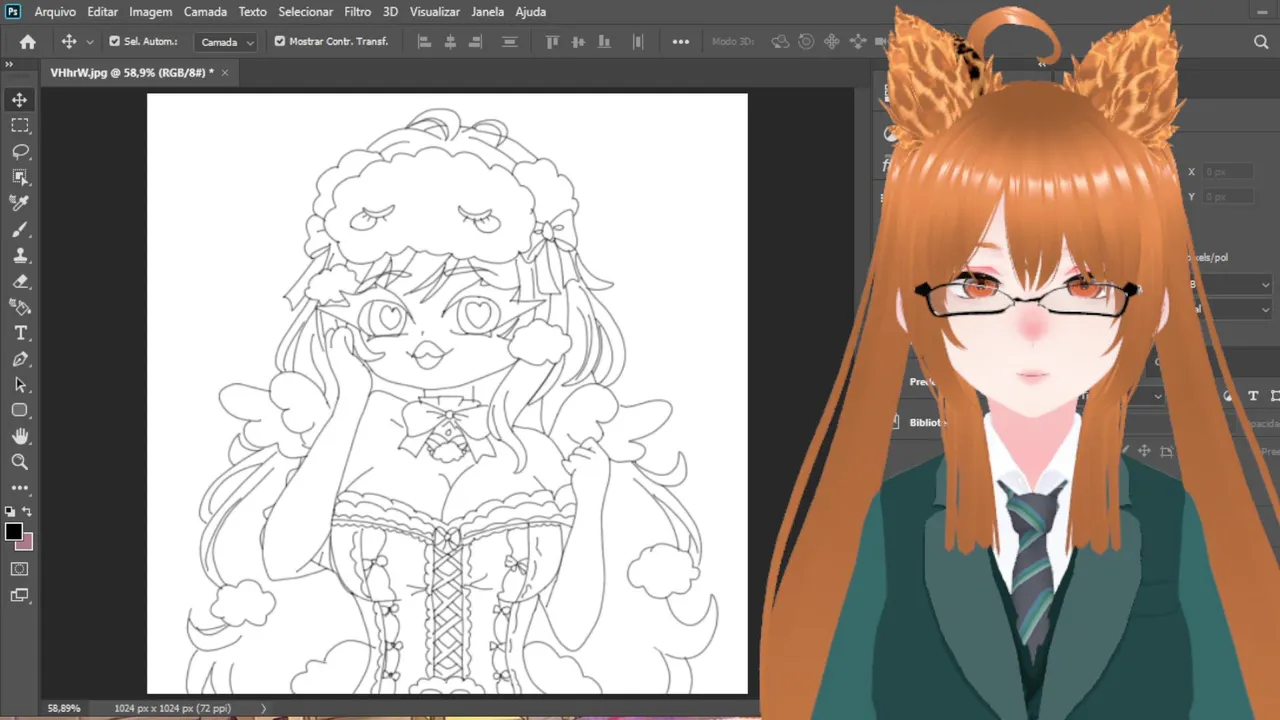Distribute layers horizontally icon
The width and height of the screenshot is (1280, 720).
[638, 42]
